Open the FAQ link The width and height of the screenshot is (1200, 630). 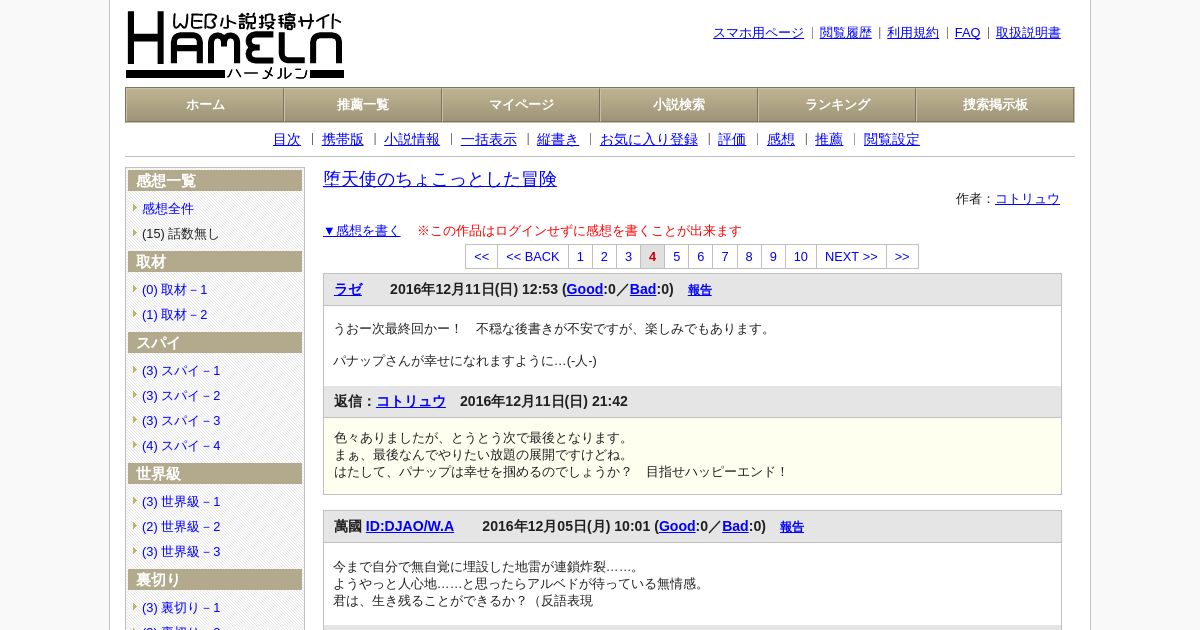click(x=968, y=33)
